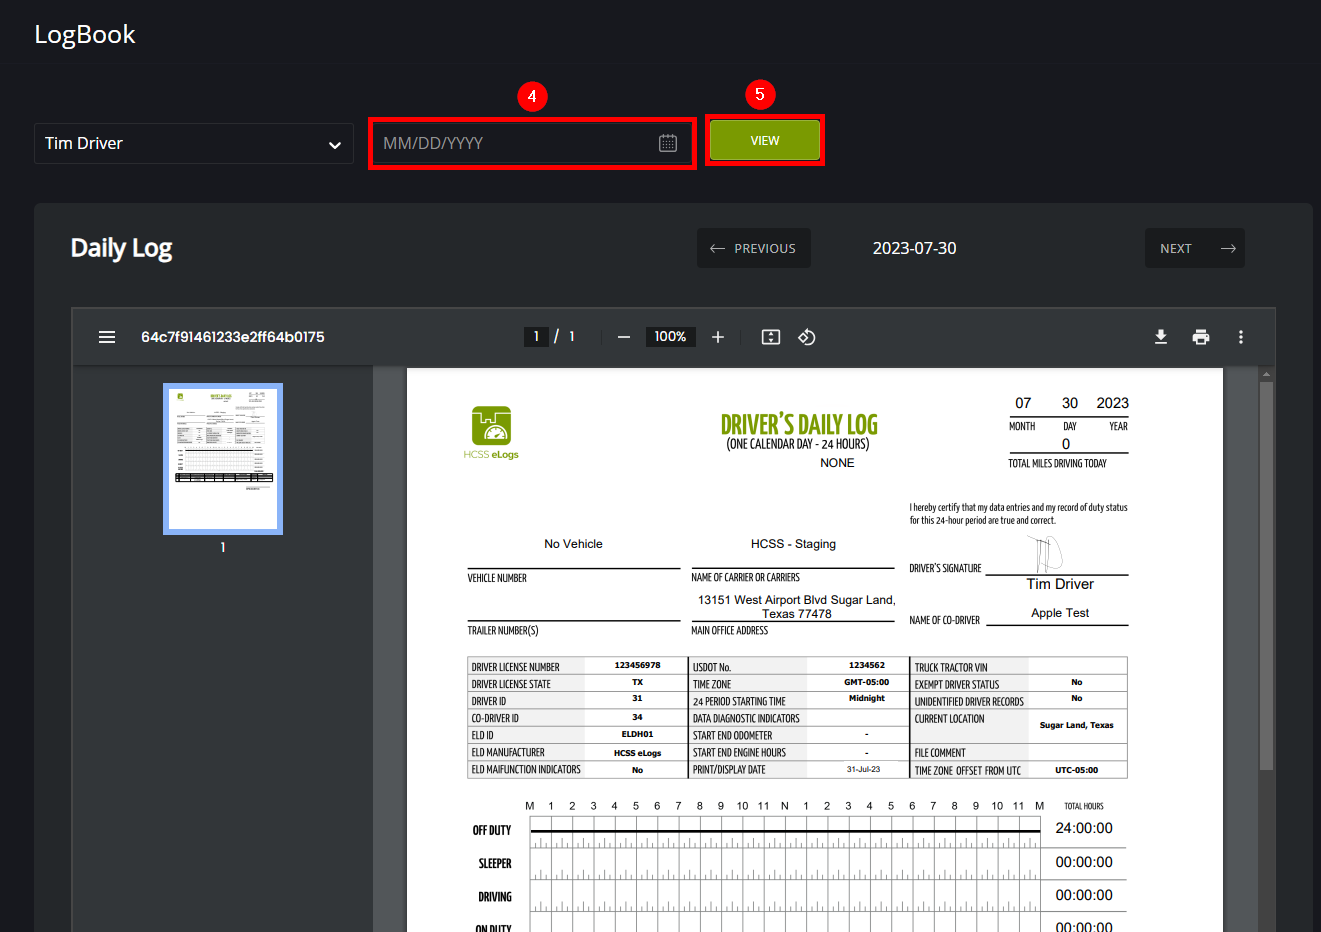Rotate the daily log counterclockwise
This screenshot has height=932, width=1321.
pos(807,337)
